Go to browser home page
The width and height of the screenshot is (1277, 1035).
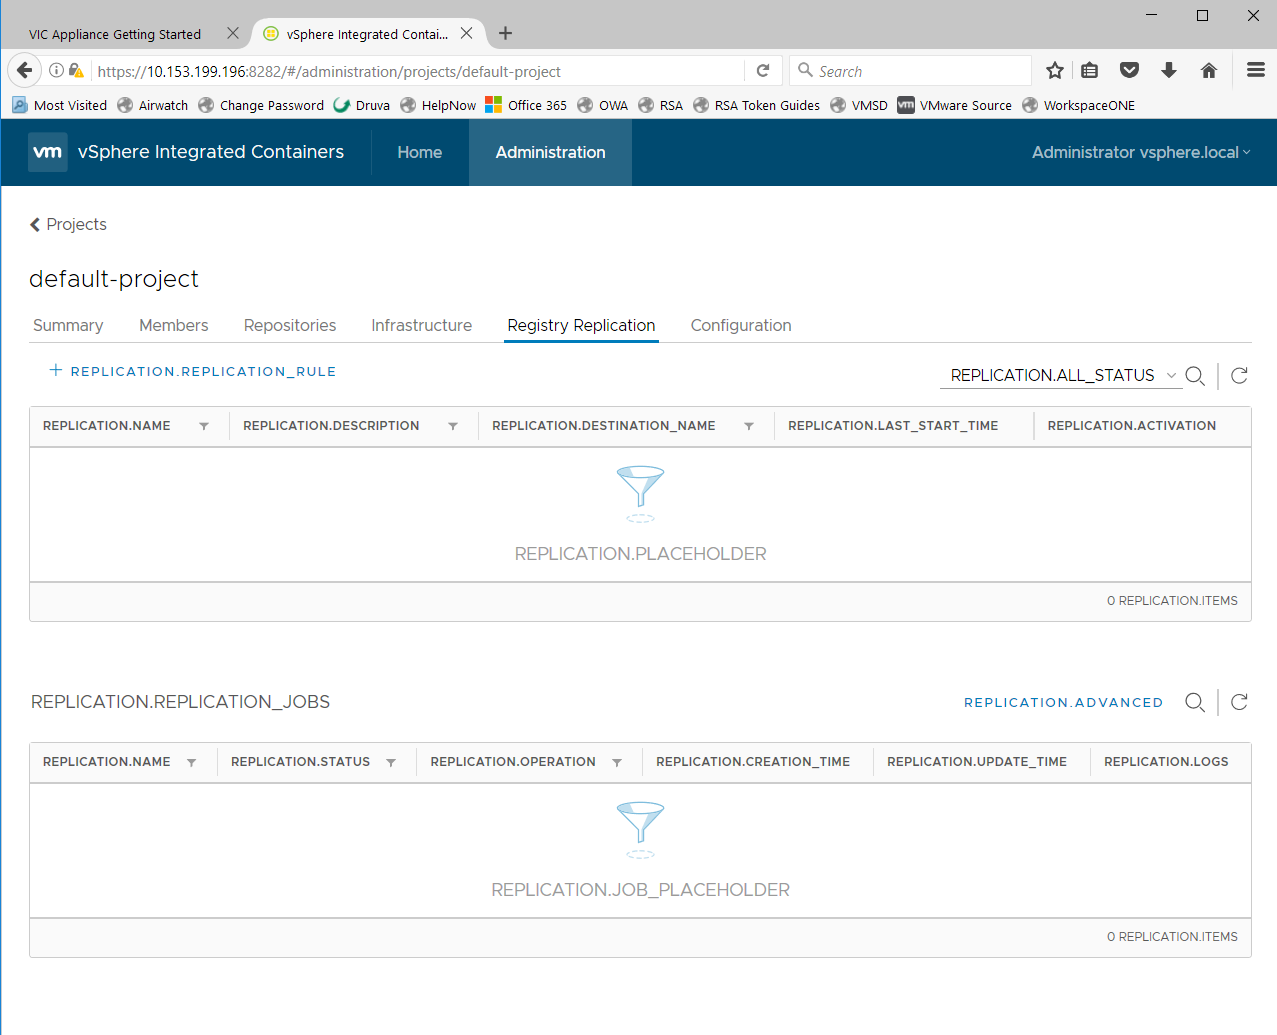tap(1209, 70)
